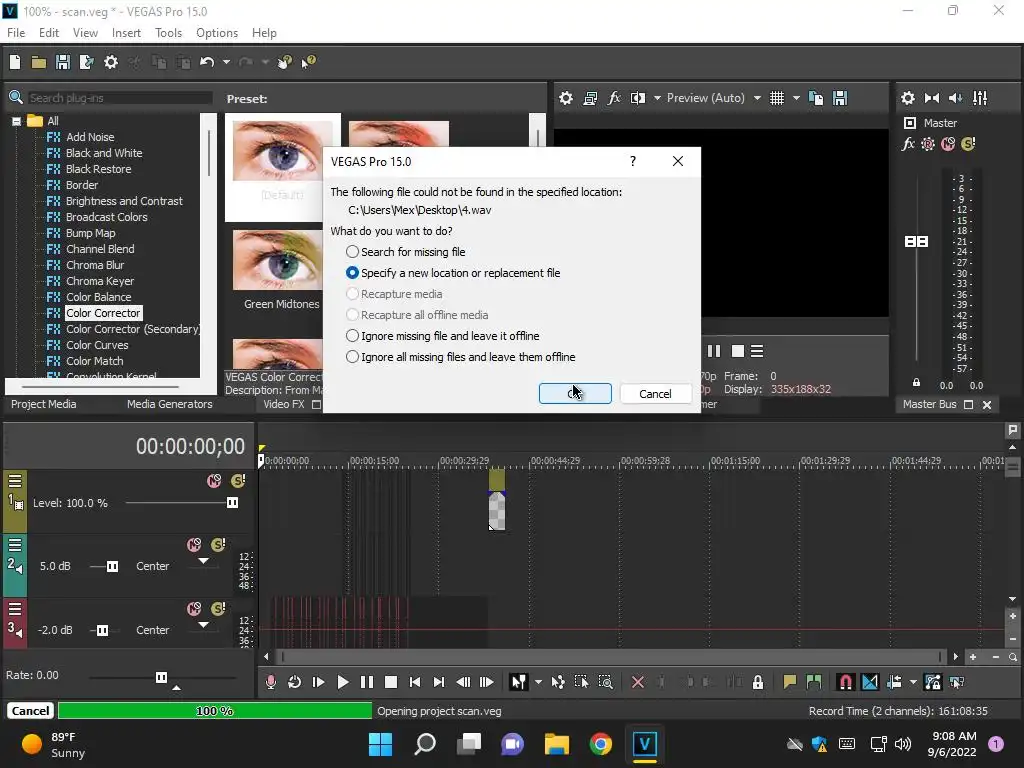This screenshot has height=768, width=1024.
Task: Select the Zoom Edit tool magnifier icon
Action: coord(605,682)
